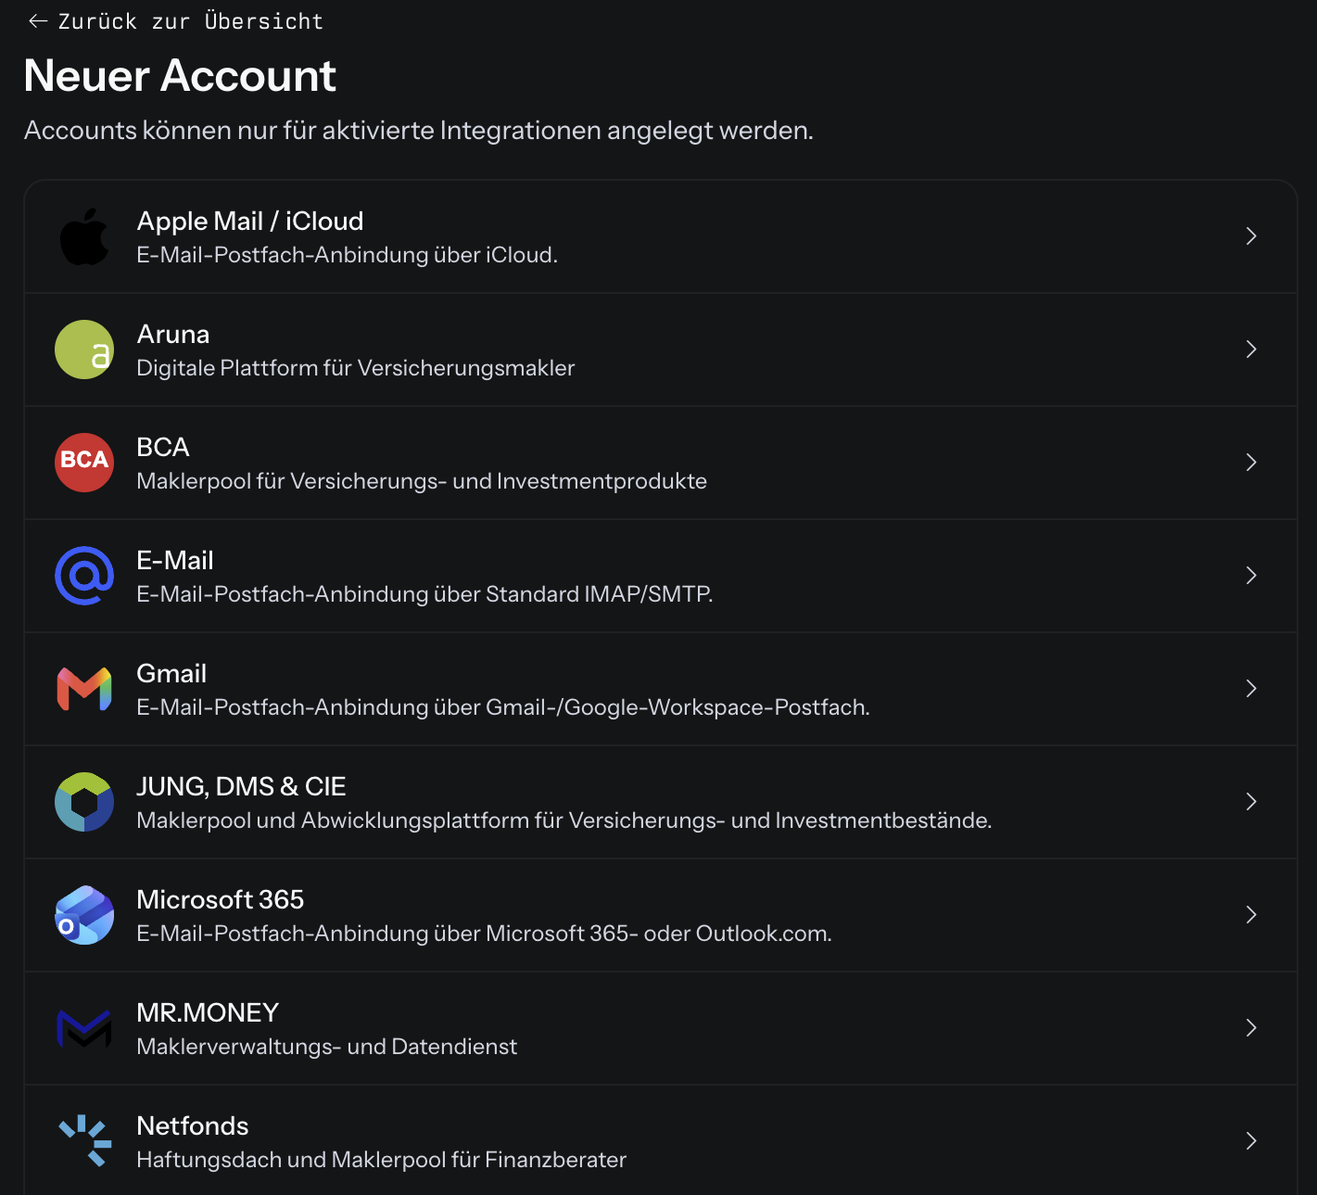
Task: Click 'Digitale Plattform für Versicherungsmakler' description
Action: [x=355, y=368]
